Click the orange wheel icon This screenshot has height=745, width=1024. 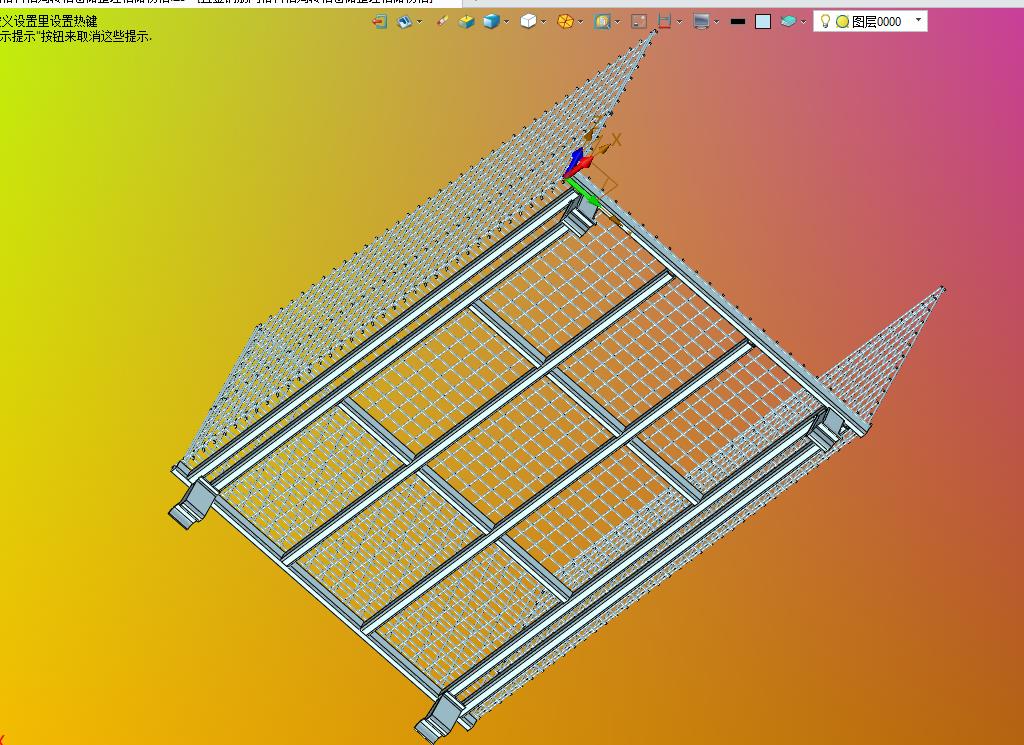(x=565, y=22)
